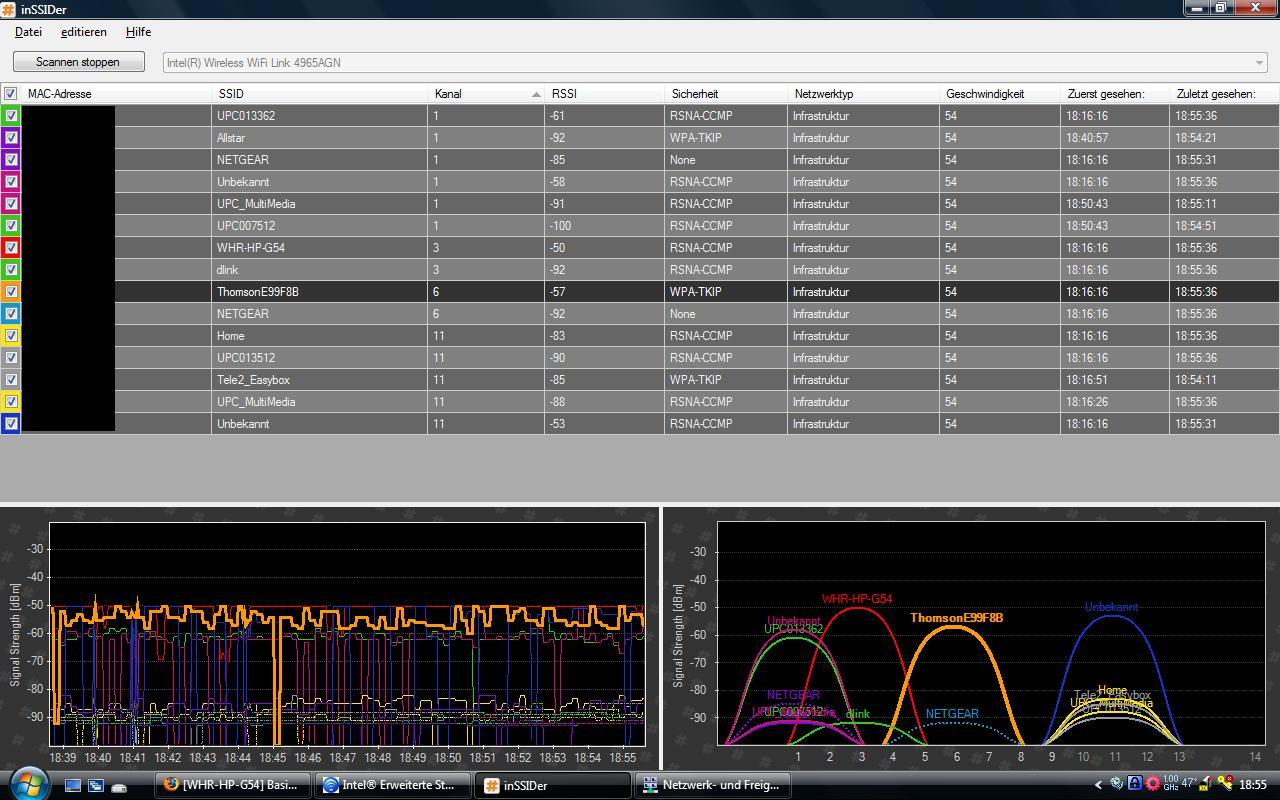Sort by the Kanal column header
This screenshot has width=1280, height=800.
coord(486,93)
